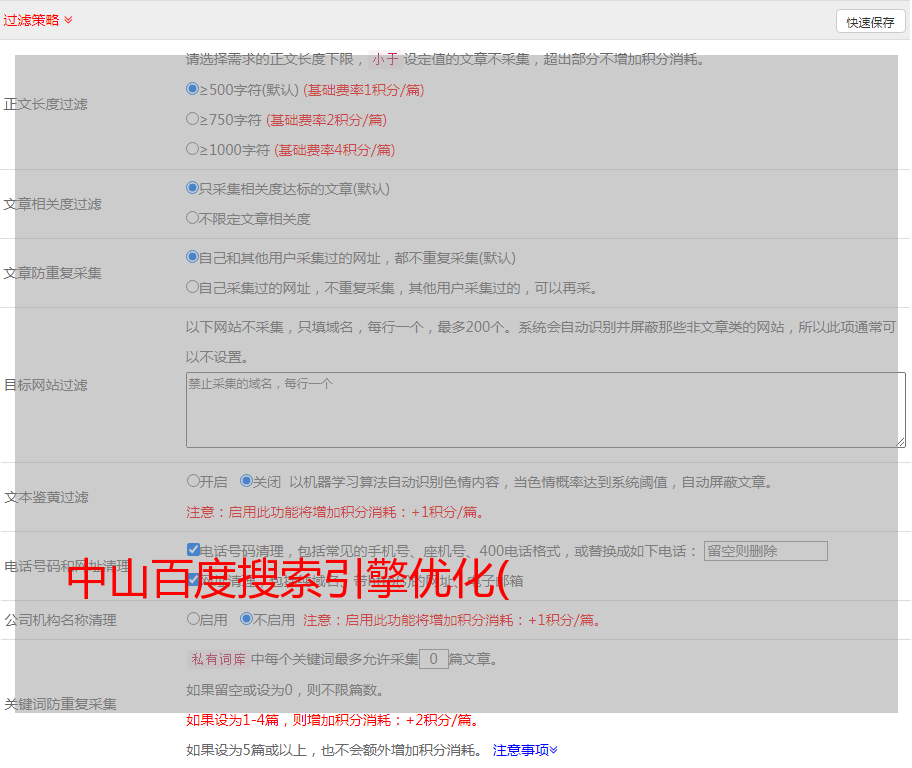Image resolution: width=912 pixels, height=768 pixels.
Task: Toggle the 电话号码清理 checkbox
Action: [194, 550]
